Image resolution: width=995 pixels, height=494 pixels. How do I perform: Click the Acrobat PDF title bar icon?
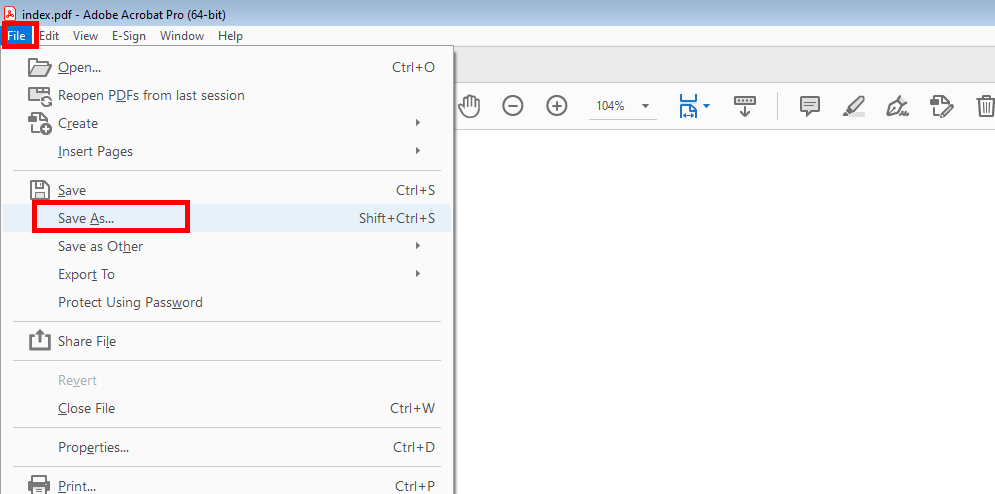point(10,13)
